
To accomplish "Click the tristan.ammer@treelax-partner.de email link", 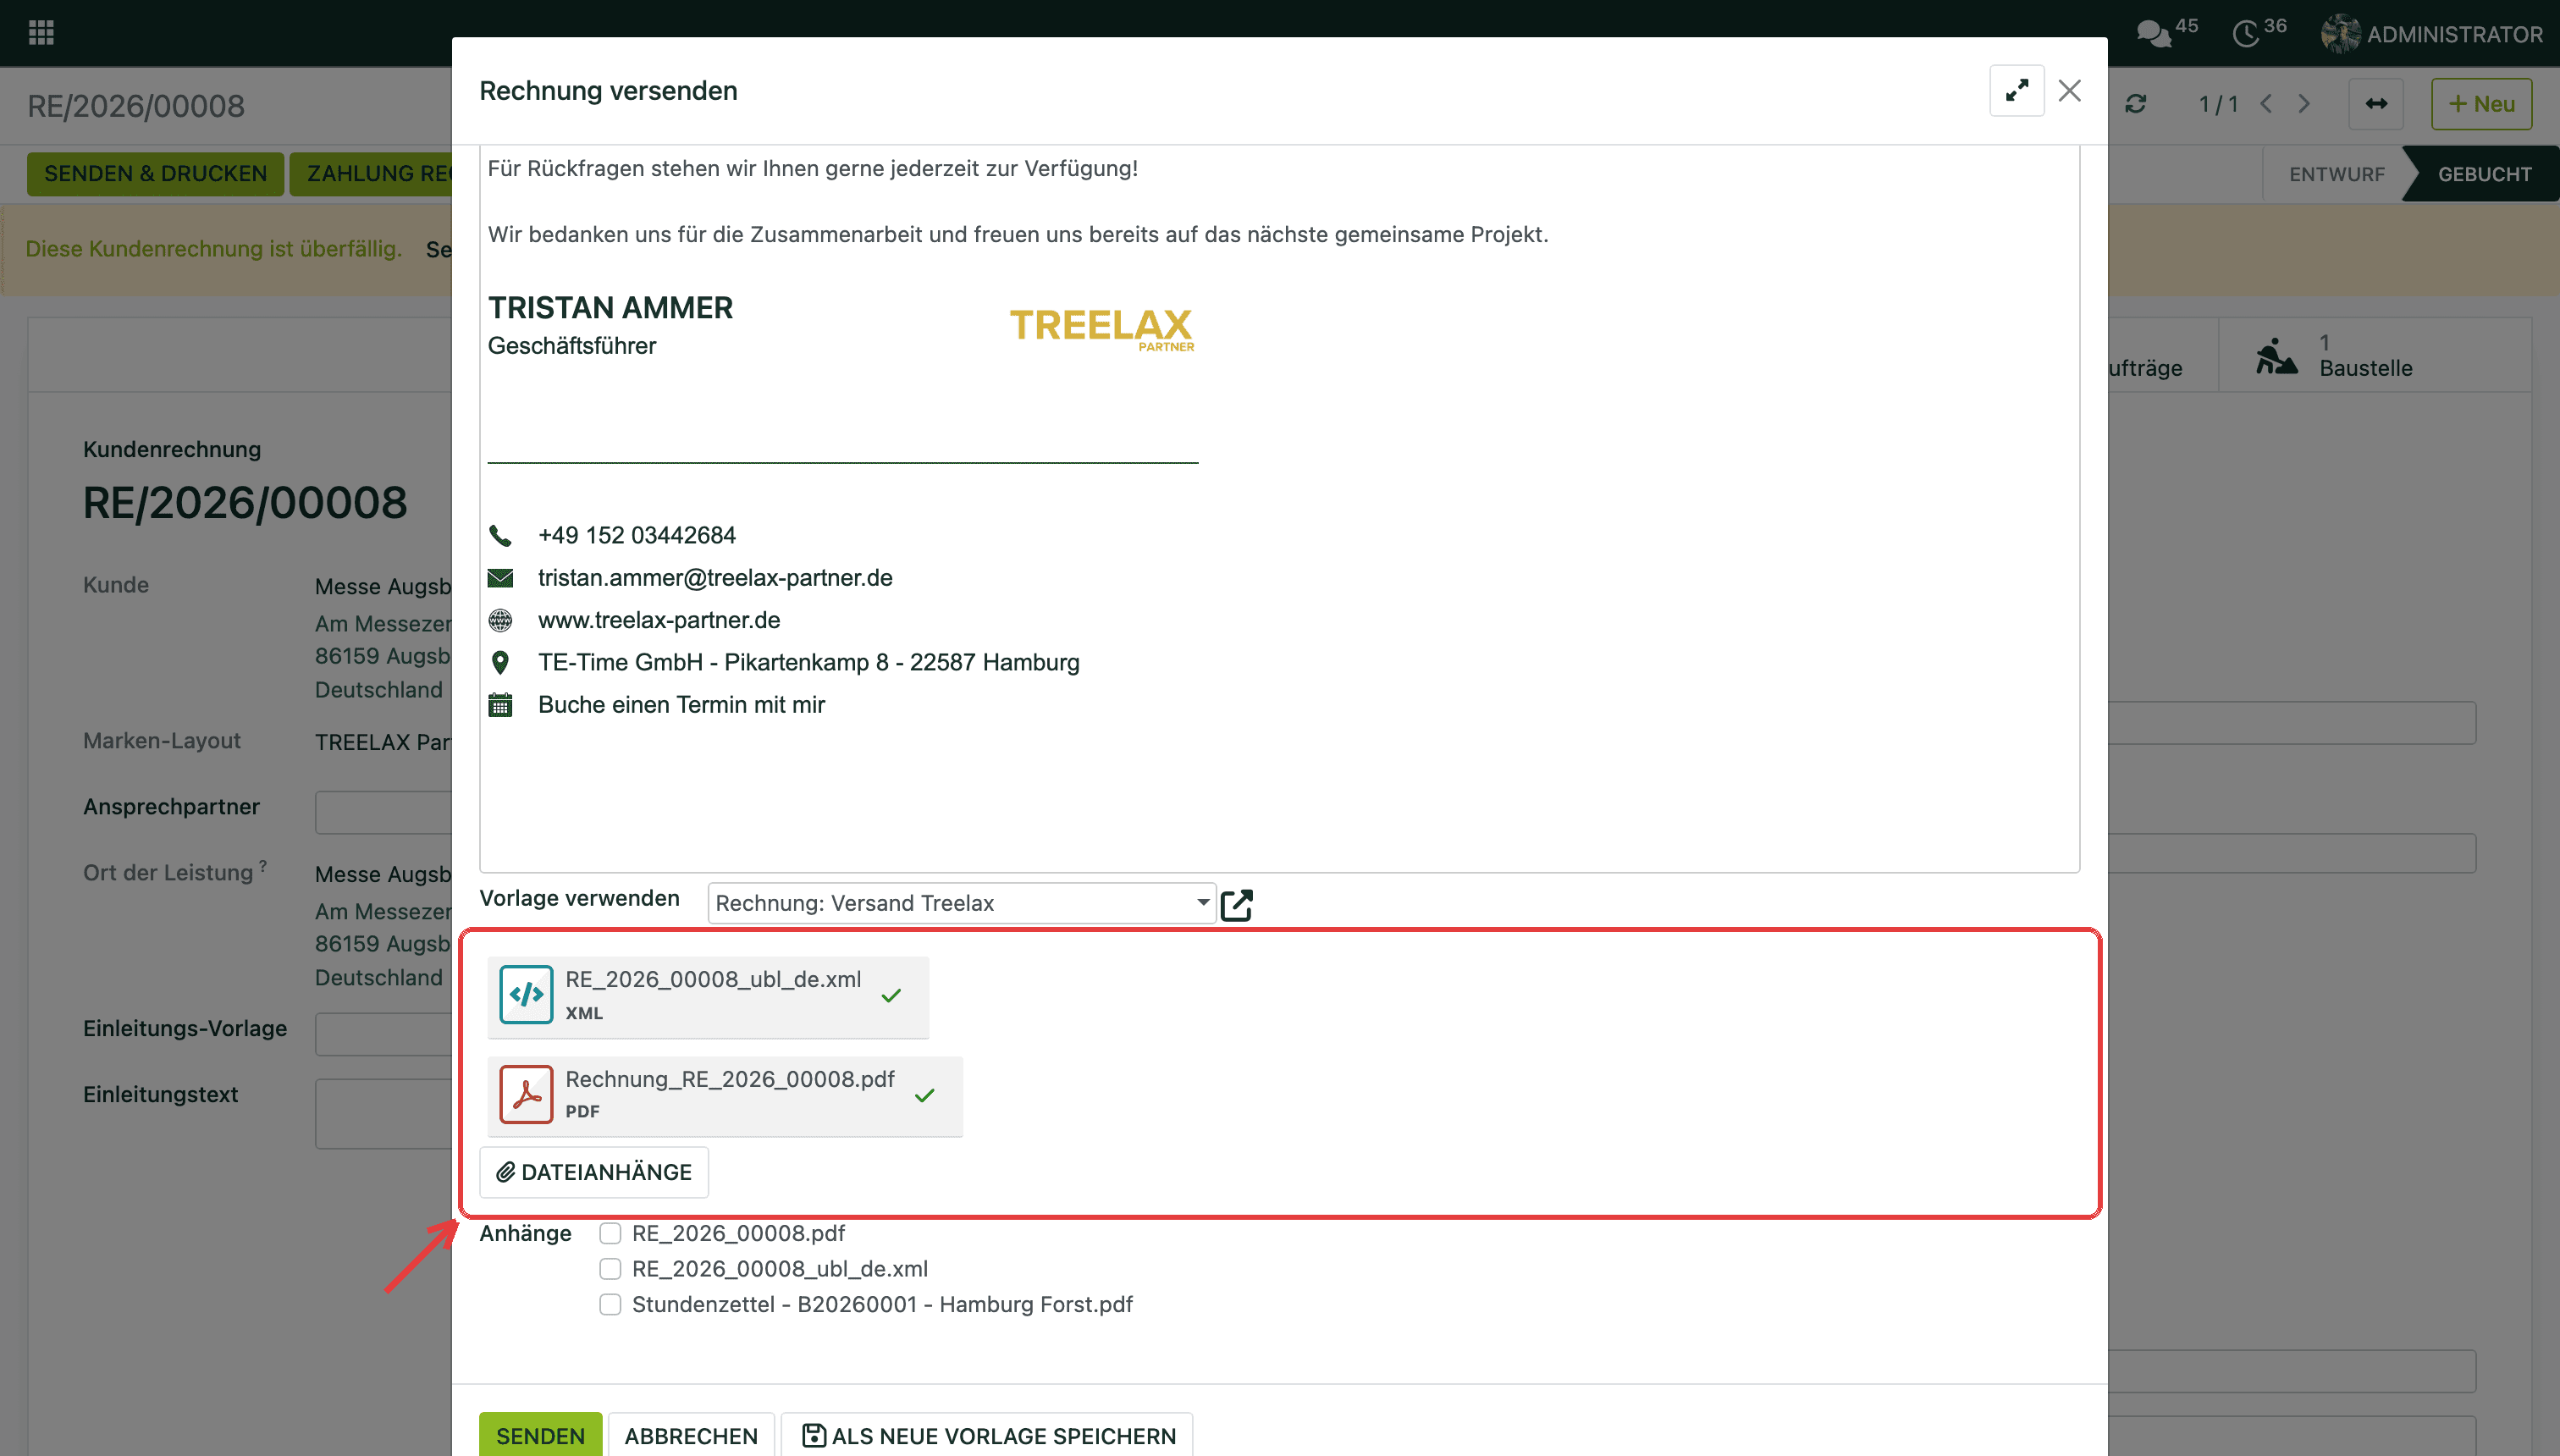I will pyautogui.click(x=715, y=578).
